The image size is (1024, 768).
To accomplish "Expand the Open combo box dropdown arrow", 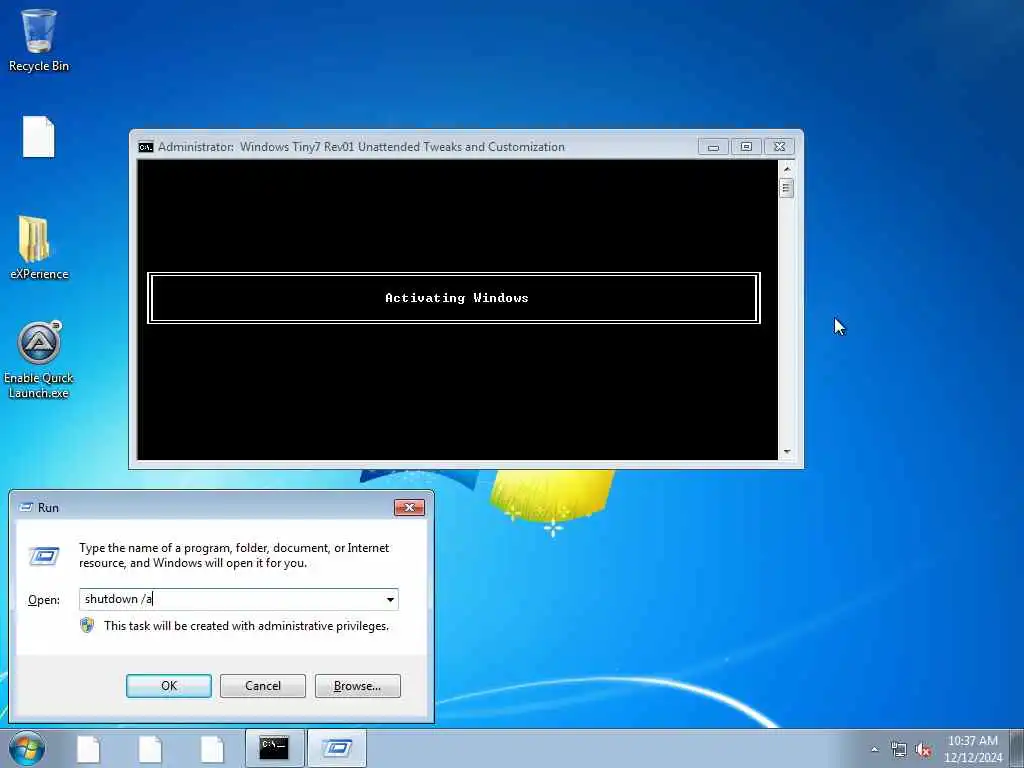I will (390, 600).
